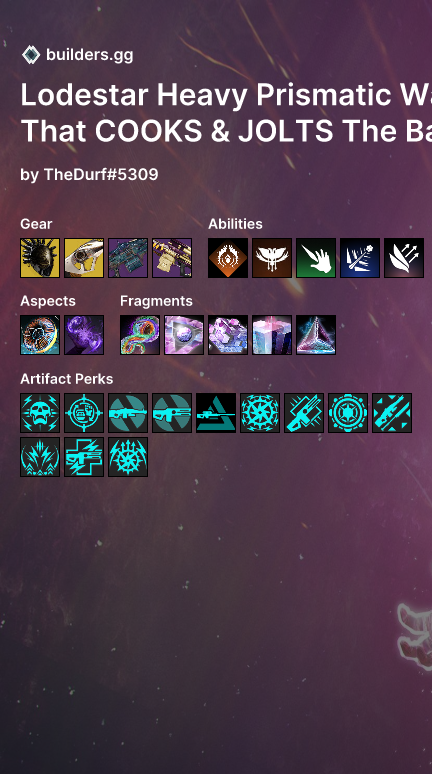This screenshot has height=774, width=432.
Task: Select the skull artifact perk
Action: coord(40,413)
